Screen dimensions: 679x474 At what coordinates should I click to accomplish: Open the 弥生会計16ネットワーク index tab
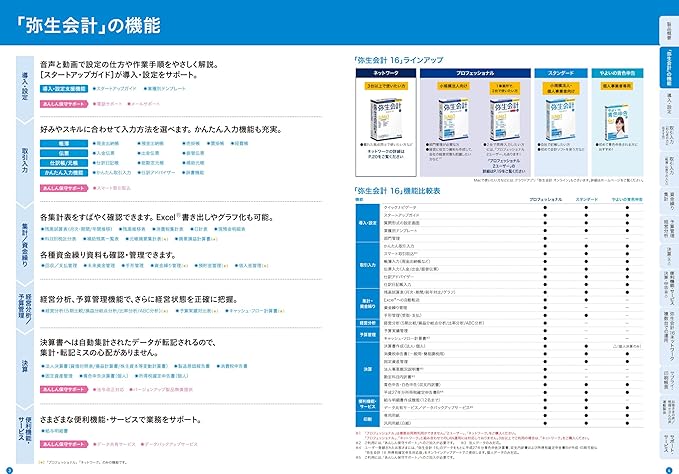point(670,336)
